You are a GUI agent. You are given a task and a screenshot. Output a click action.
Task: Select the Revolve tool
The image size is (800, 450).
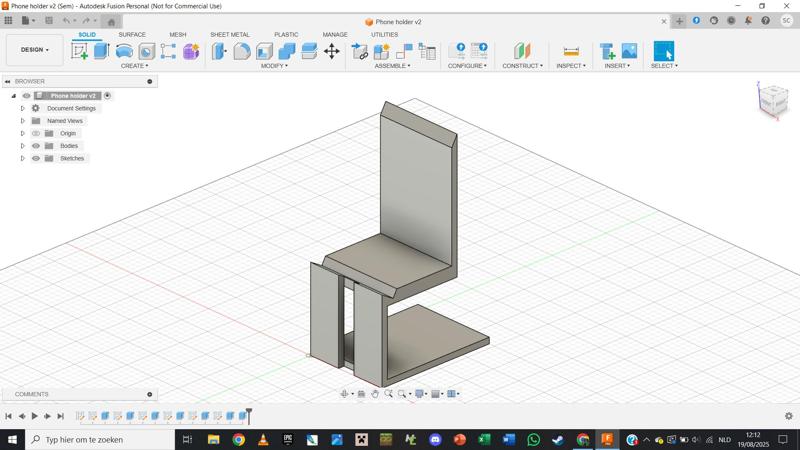124,51
